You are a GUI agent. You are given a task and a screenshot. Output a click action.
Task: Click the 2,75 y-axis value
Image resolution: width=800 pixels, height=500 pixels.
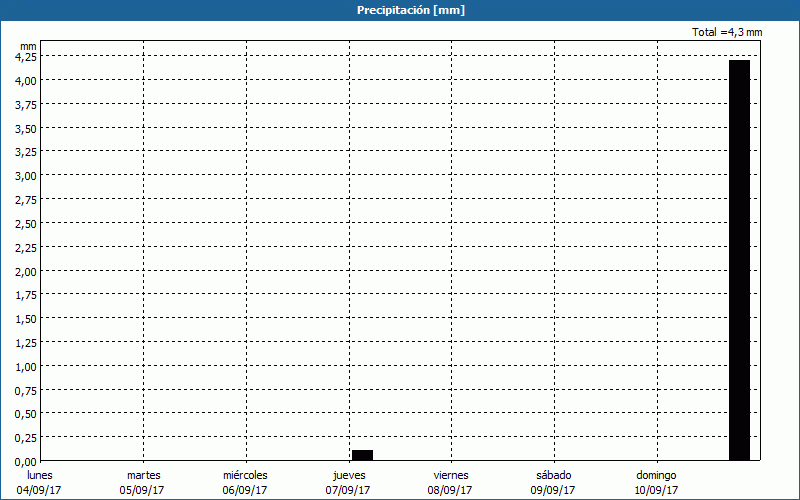tap(26, 200)
